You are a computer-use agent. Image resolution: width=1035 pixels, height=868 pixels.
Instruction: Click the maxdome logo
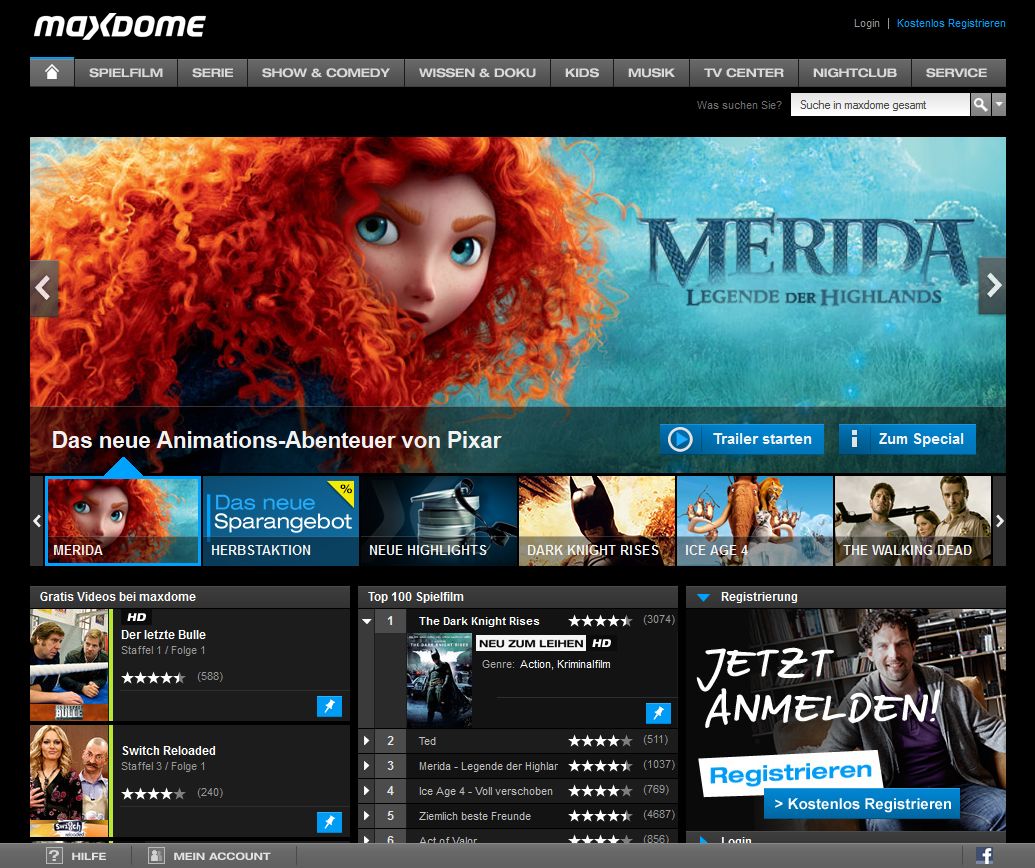pyautogui.click(x=119, y=26)
